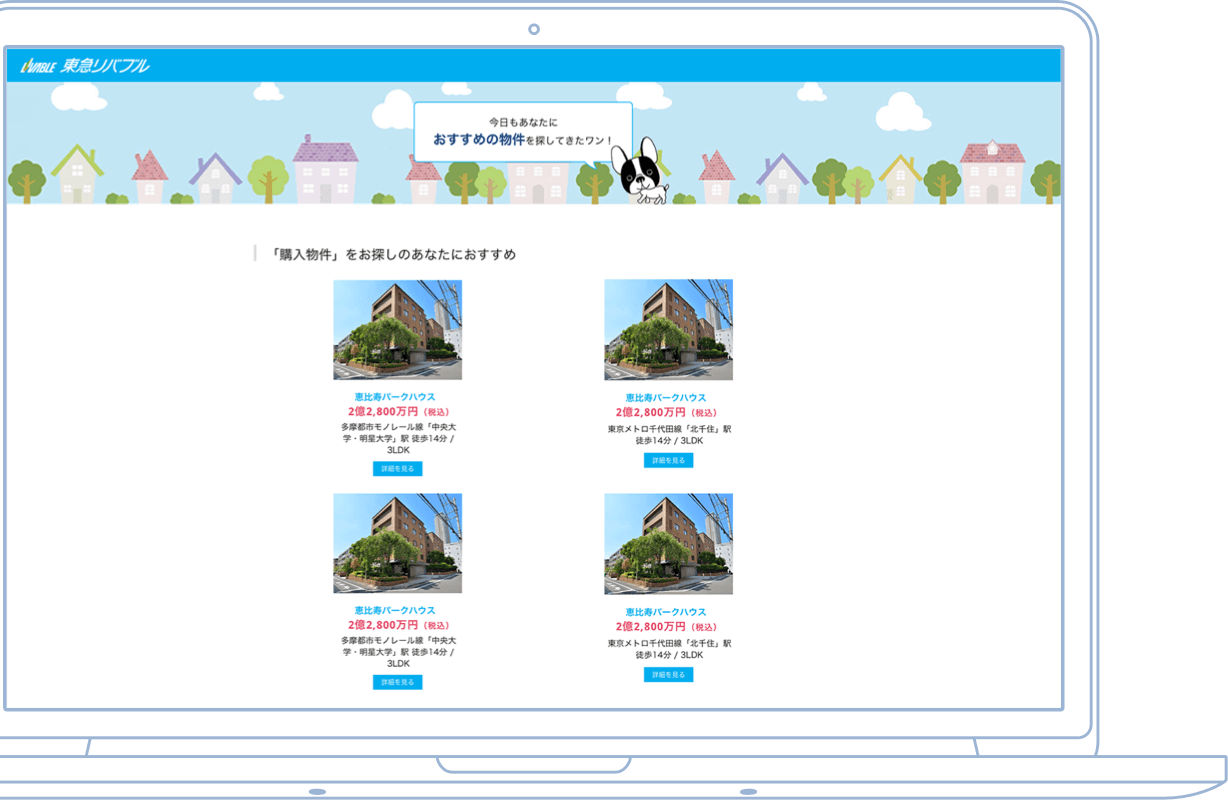Open upper-right 恵比寿パークハウス title link
Image resolution: width=1228 pixels, height=800 pixels.
(666, 398)
